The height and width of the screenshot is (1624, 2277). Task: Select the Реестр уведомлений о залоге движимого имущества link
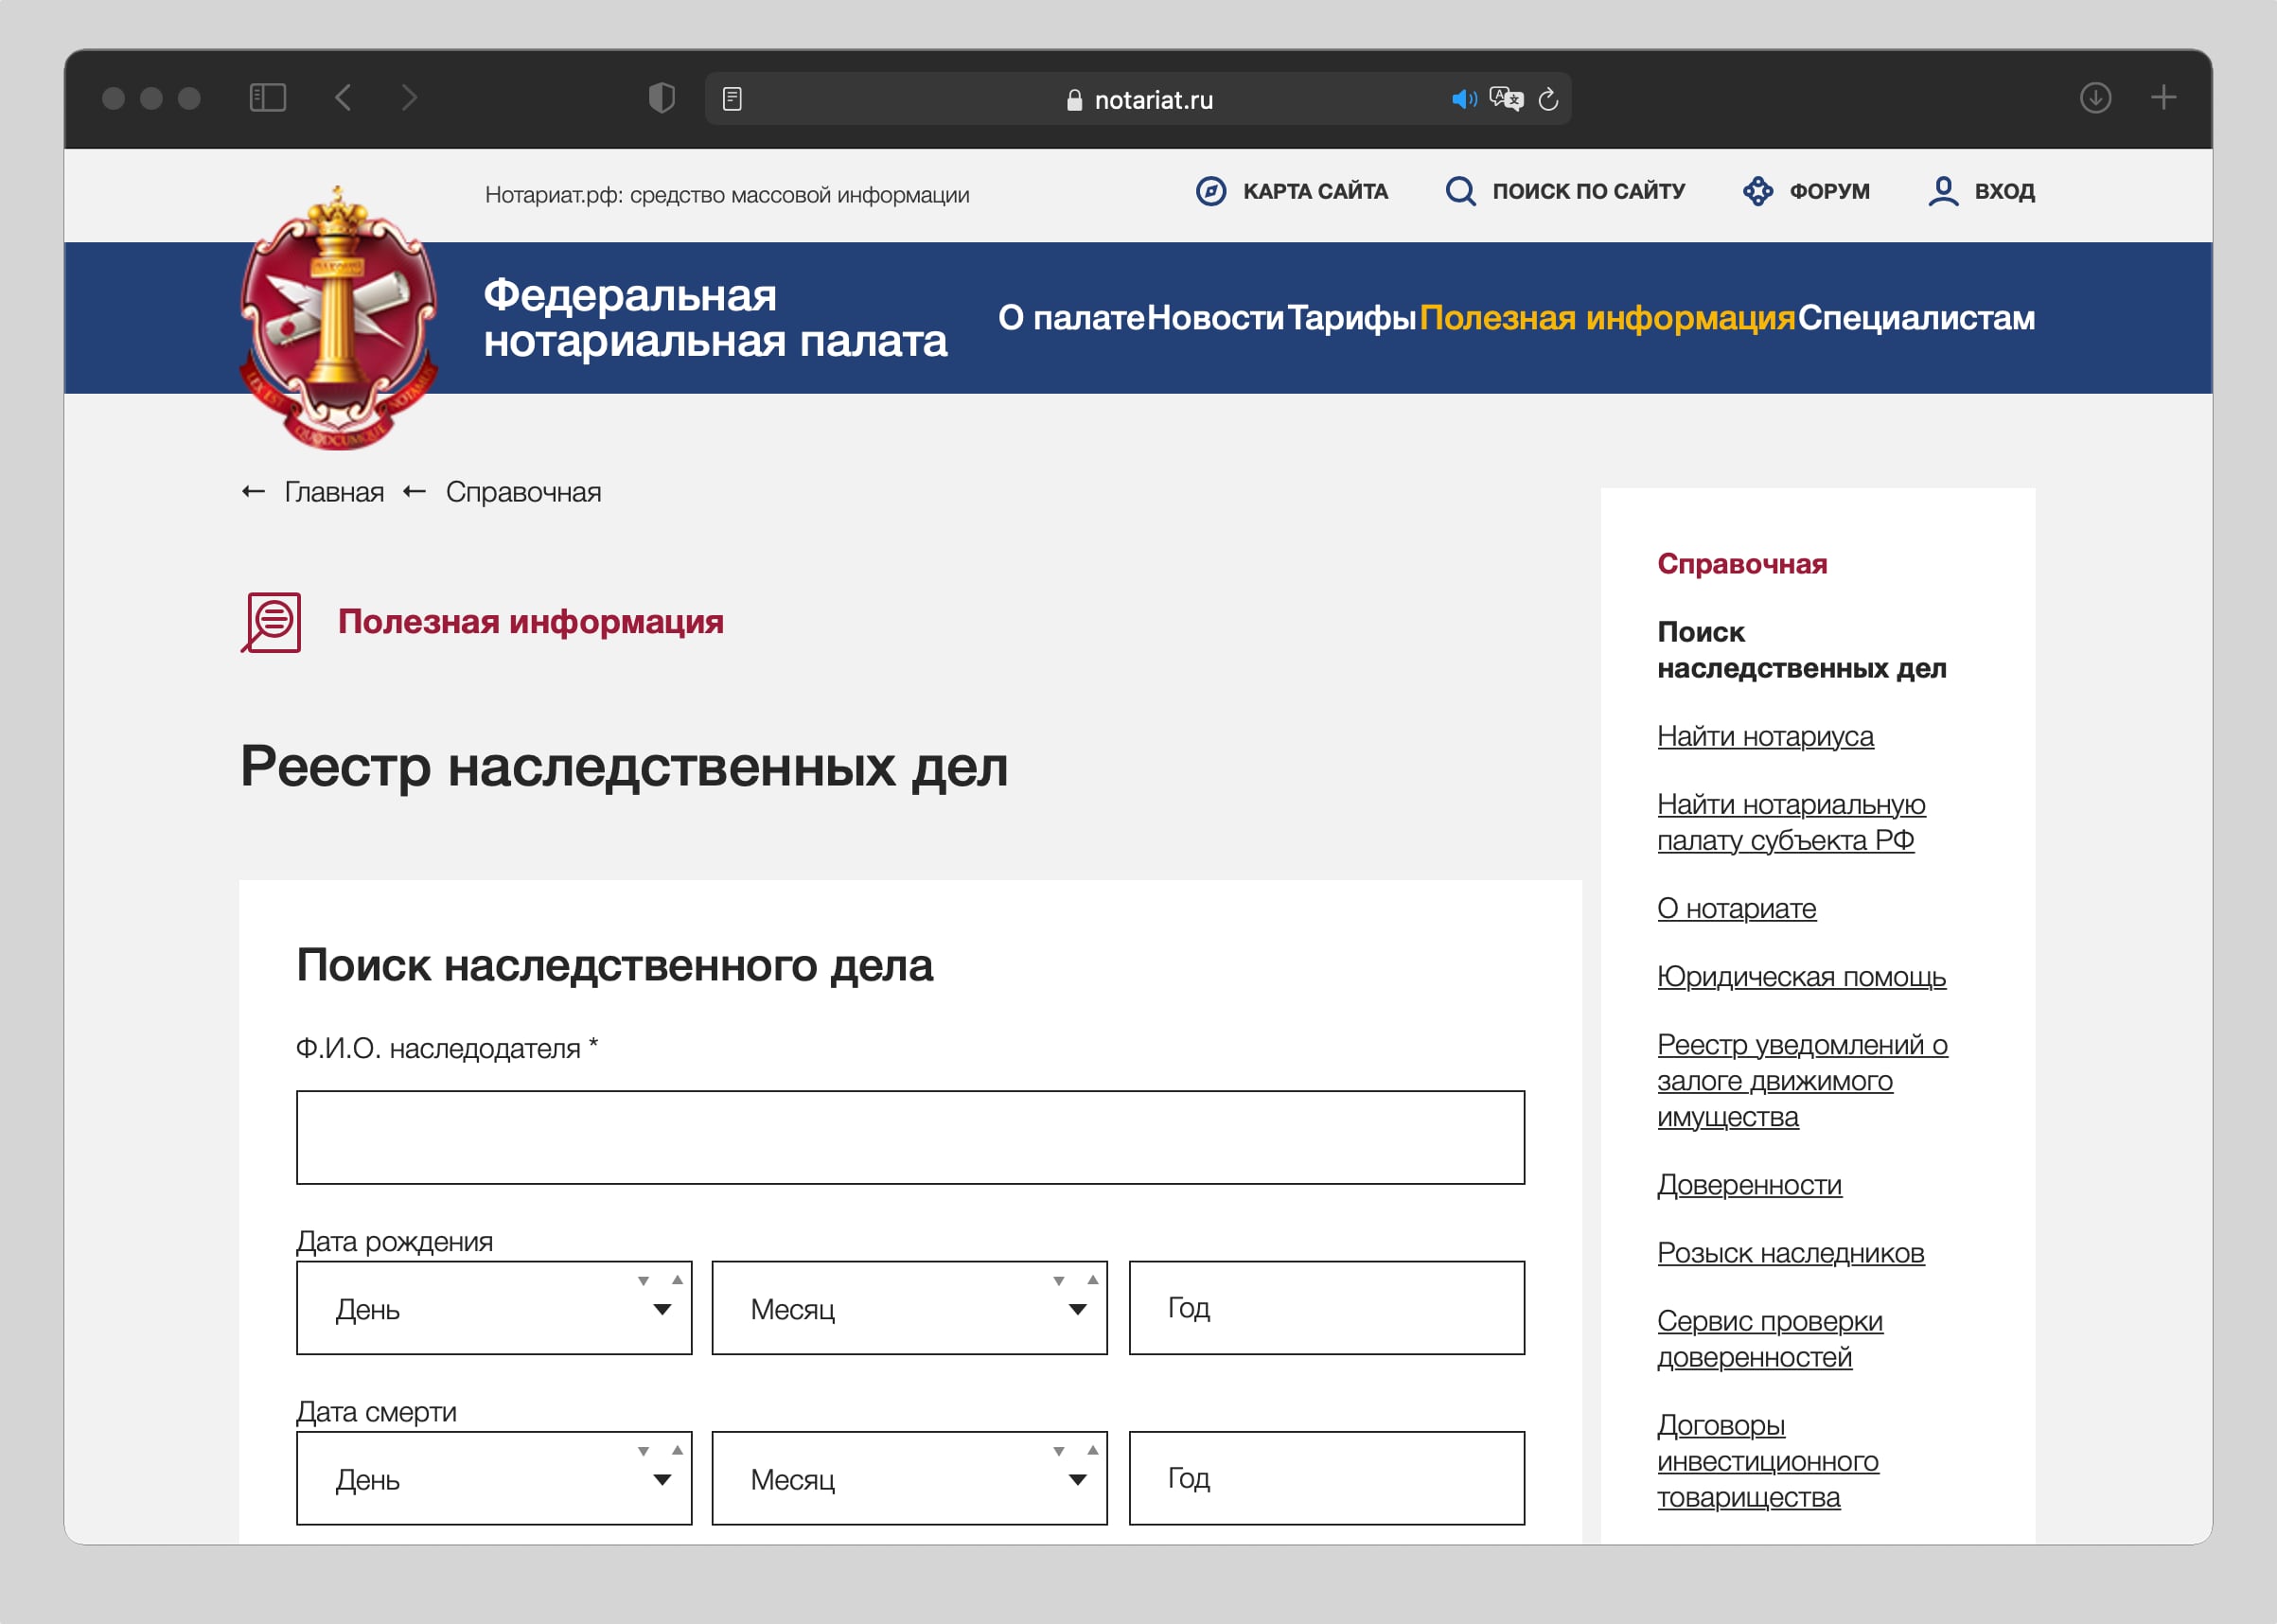click(1801, 1079)
